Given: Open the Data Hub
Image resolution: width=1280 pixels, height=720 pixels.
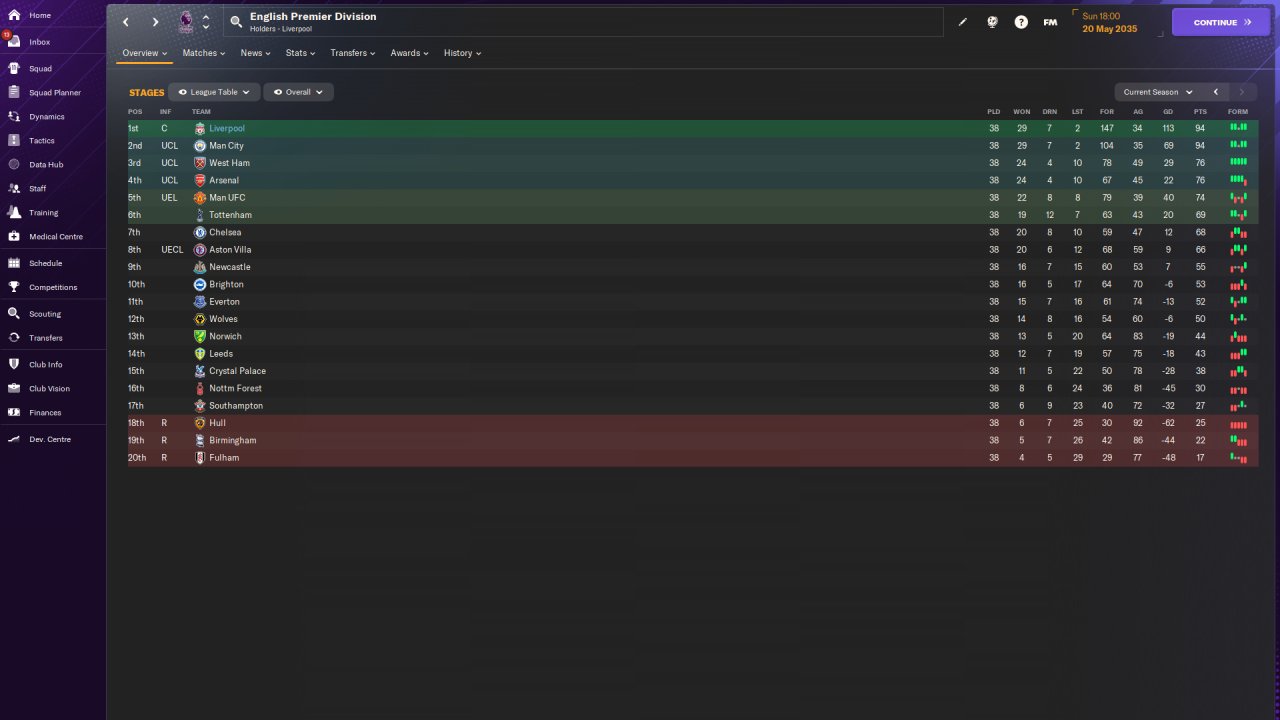Looking at the screenshot, I should (46, 165).
